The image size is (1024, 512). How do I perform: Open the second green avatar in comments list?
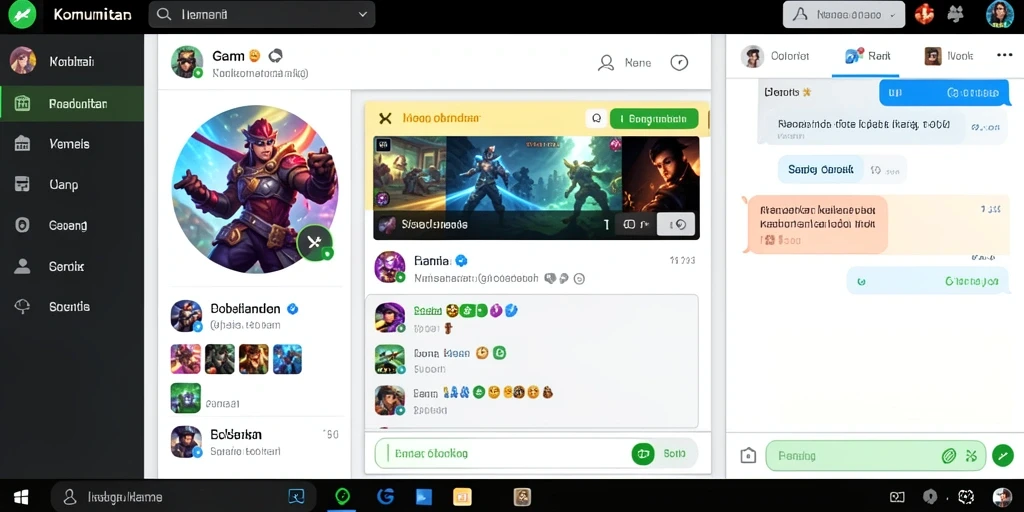pos(390,359)
